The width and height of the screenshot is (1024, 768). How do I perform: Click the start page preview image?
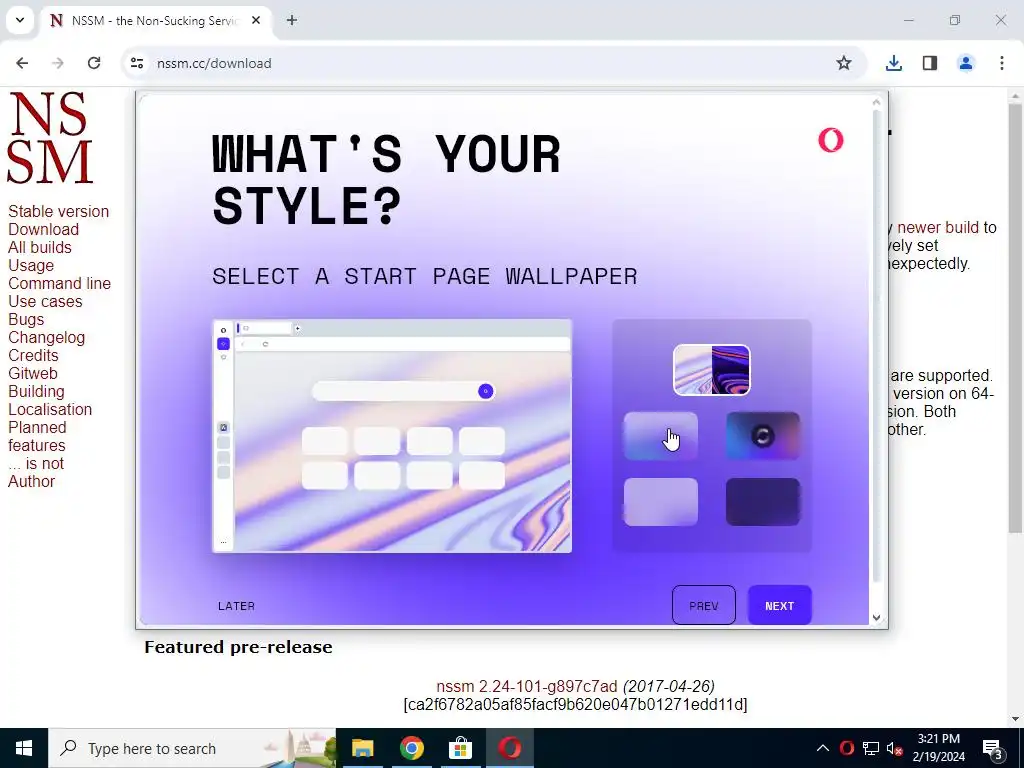pyautogui.click(x=392, y=436)
